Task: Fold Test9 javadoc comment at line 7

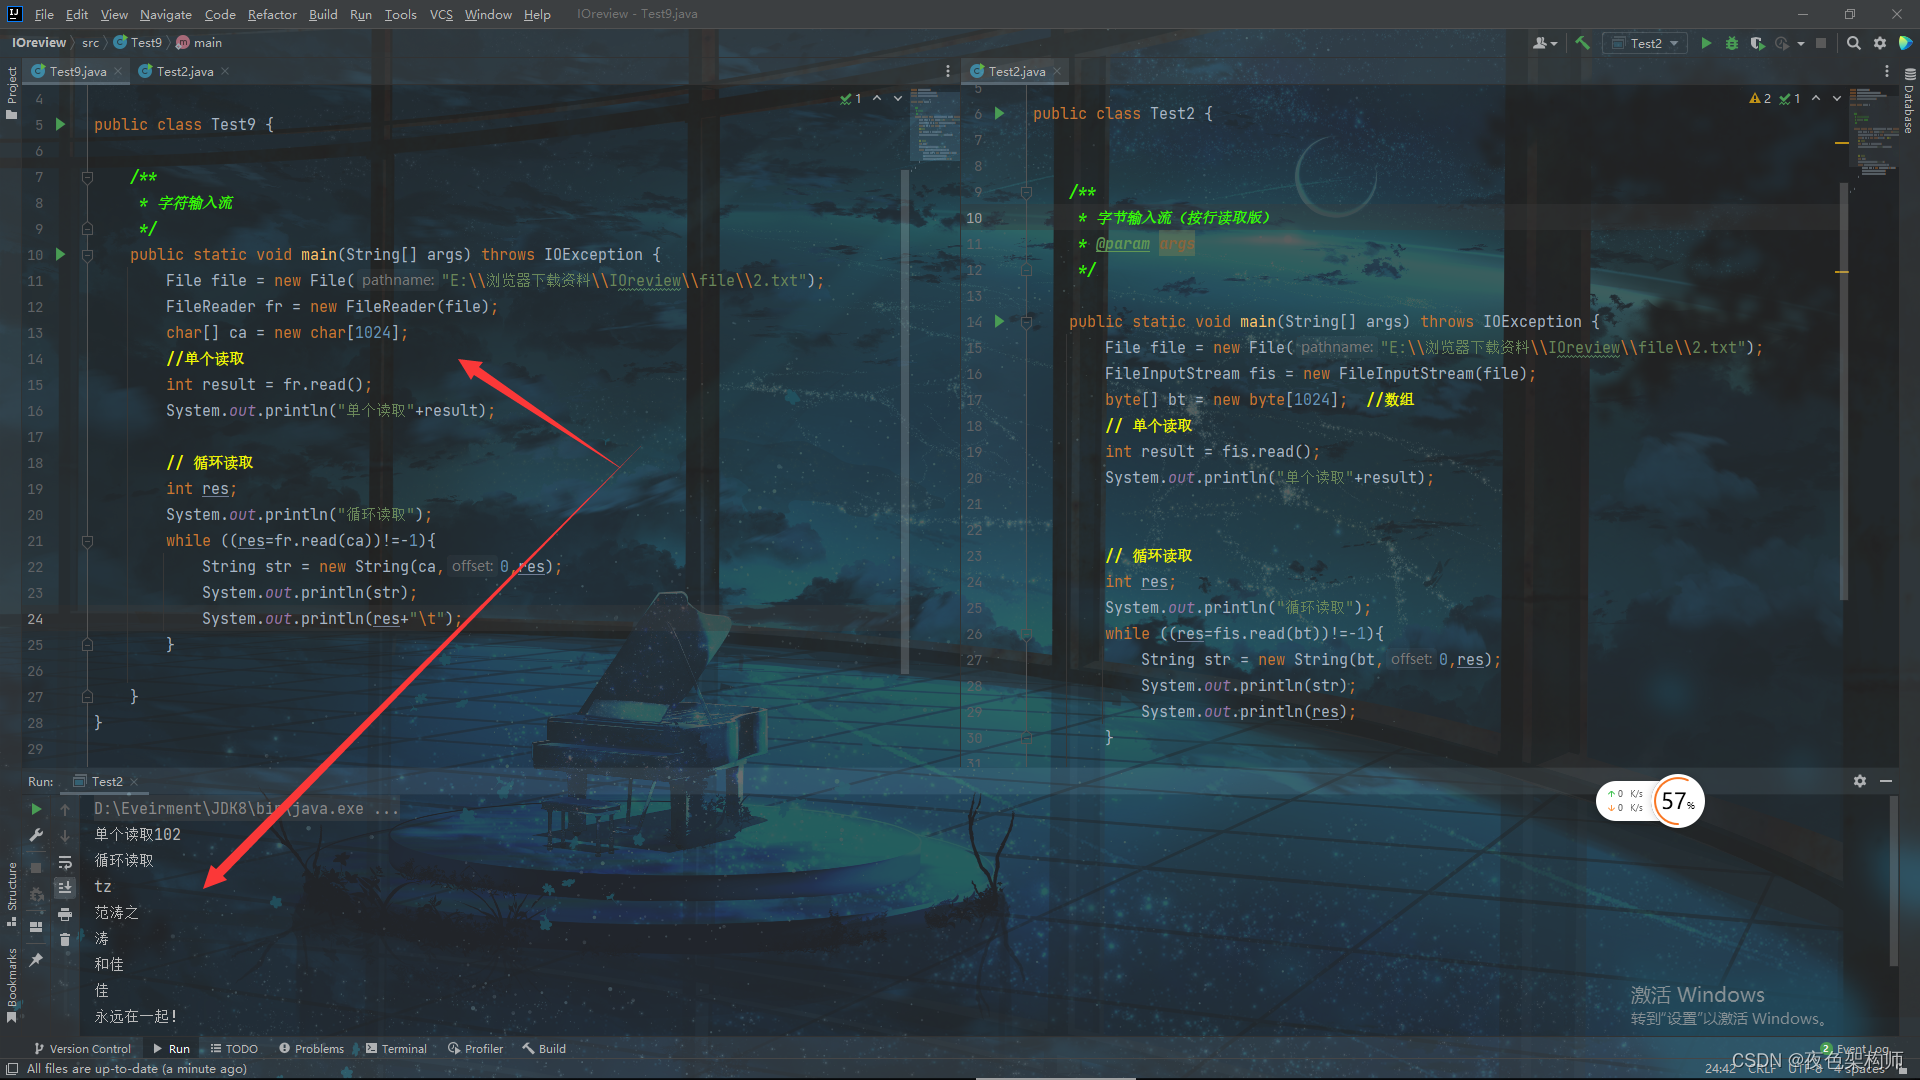Action: pyautogui.click(x=87, y=177)
